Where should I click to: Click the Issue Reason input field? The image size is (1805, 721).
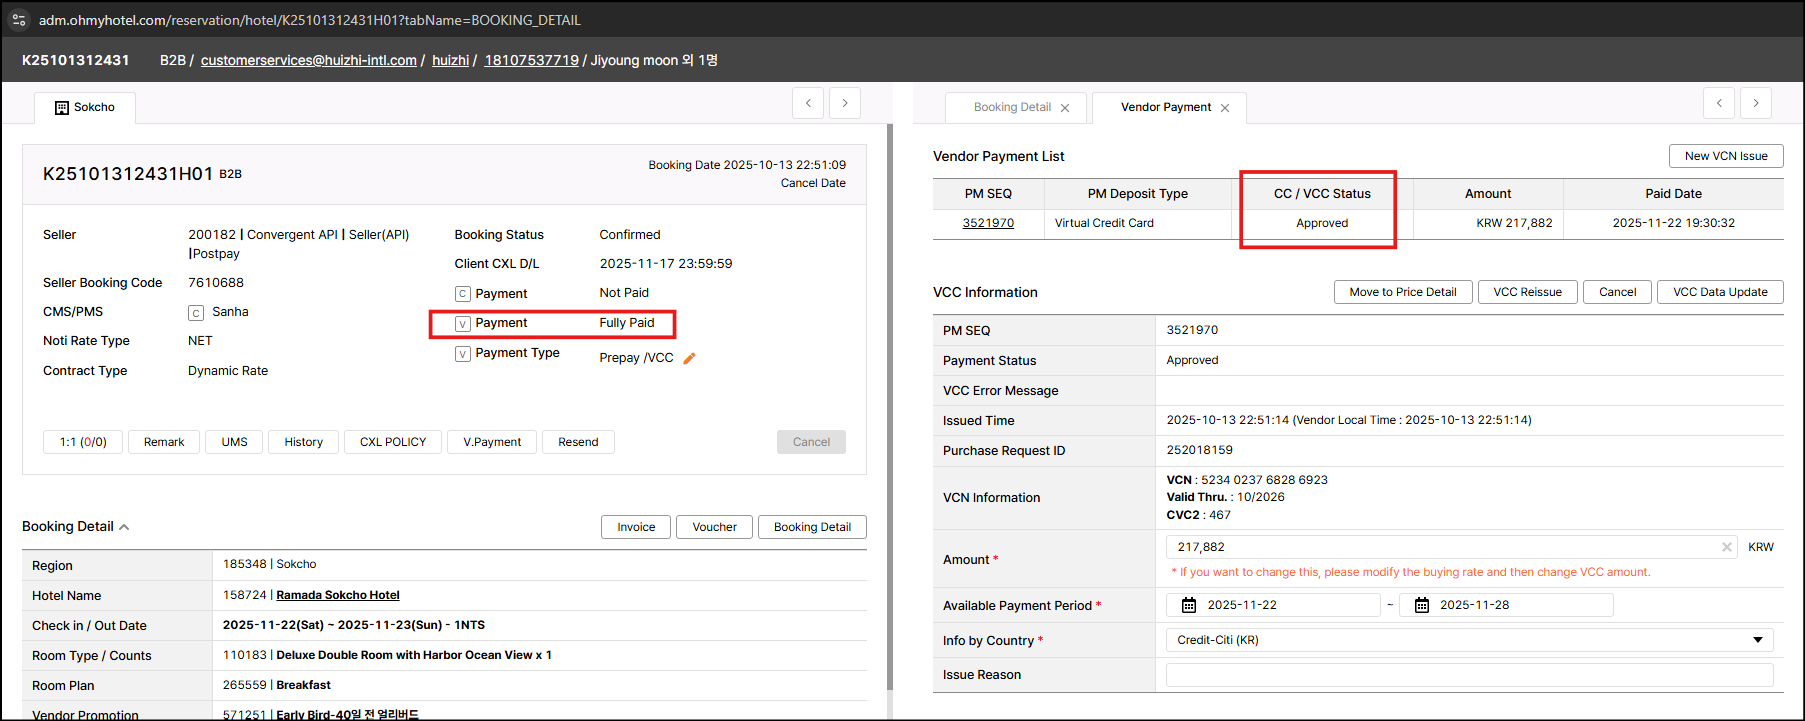1469,675
